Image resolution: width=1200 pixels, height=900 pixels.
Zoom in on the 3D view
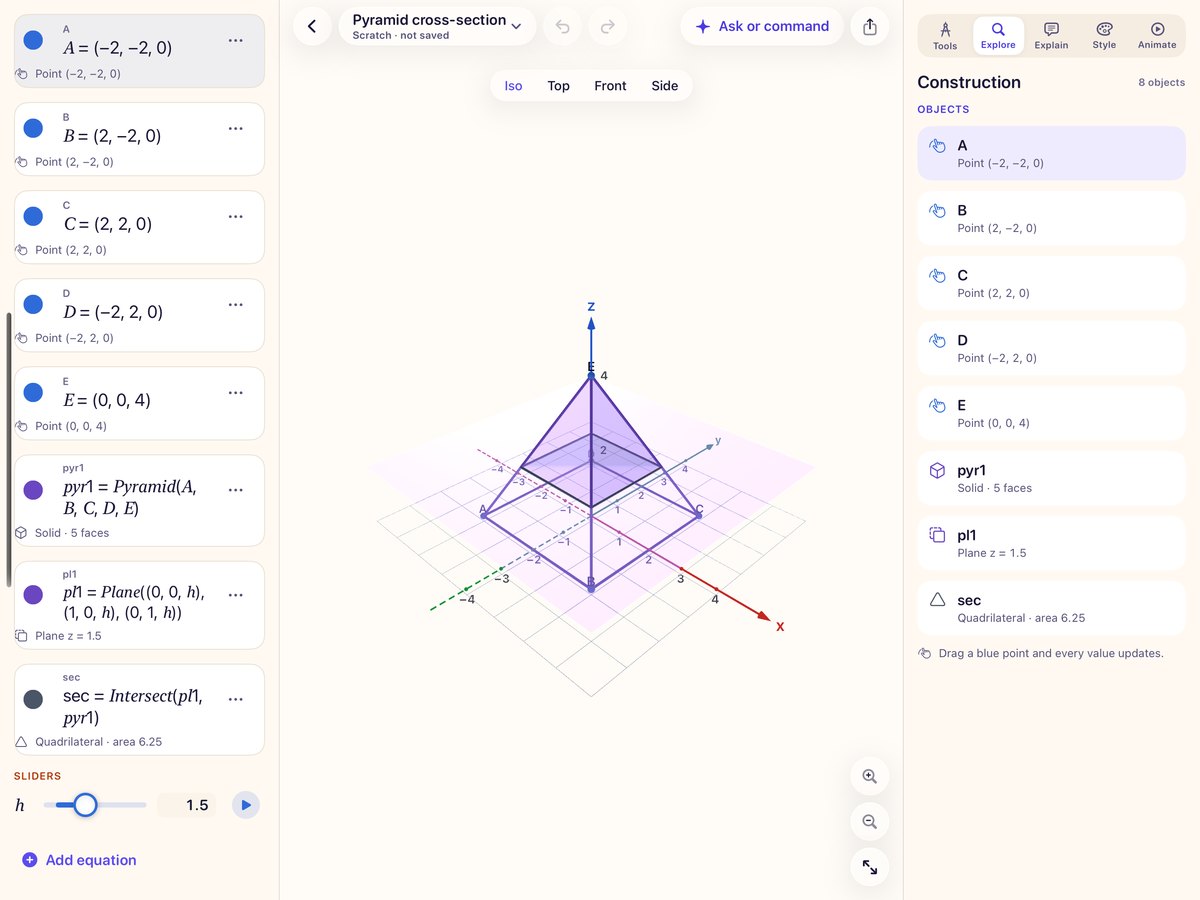870,776
